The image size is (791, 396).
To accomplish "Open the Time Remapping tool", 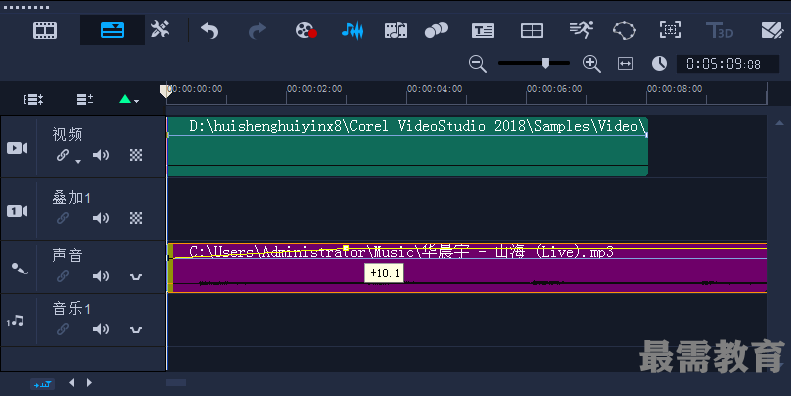I will click(581, 30).
